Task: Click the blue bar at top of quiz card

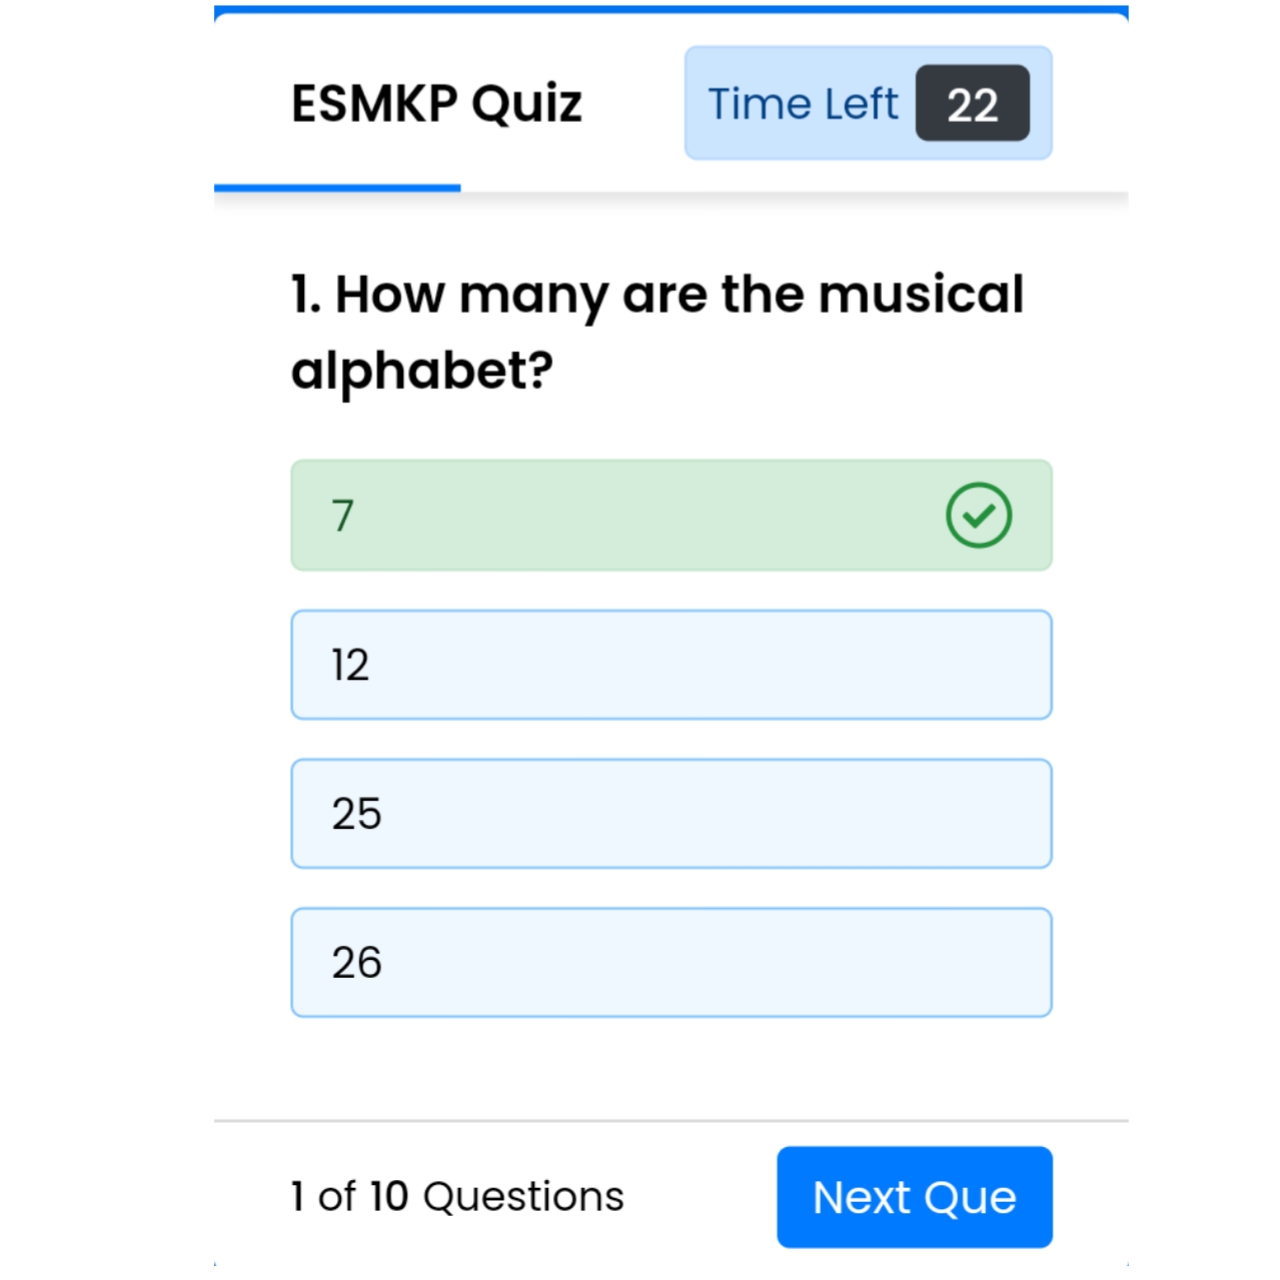Action: pyautogui.click(x=670, y=10)
